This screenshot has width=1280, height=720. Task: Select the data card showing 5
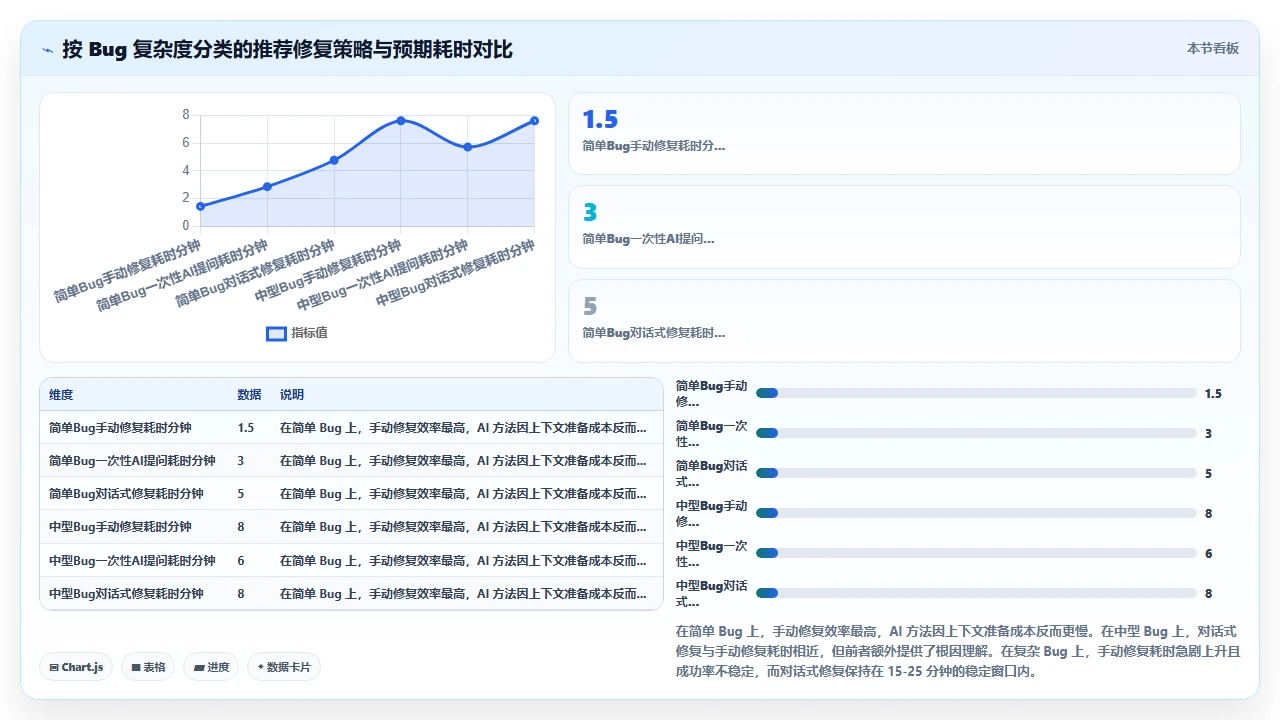(904, 321)
